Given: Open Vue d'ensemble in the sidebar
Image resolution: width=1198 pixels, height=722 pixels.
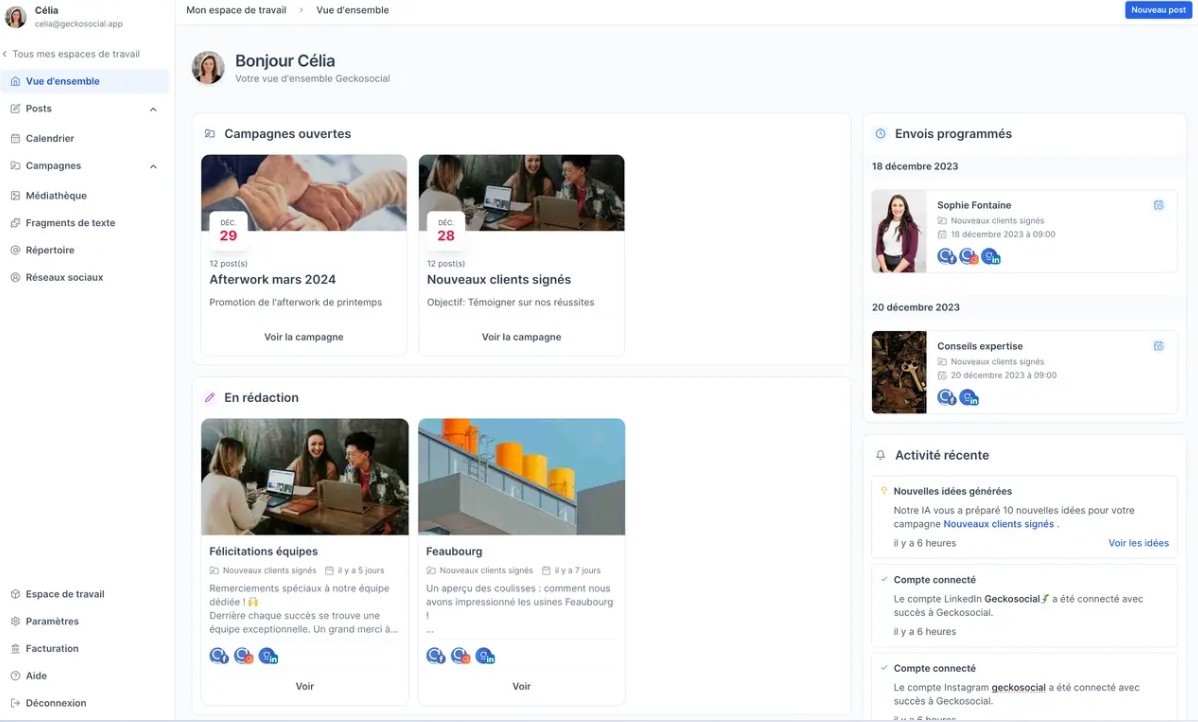Looking at the screenshot, I should tap(84, 81).
